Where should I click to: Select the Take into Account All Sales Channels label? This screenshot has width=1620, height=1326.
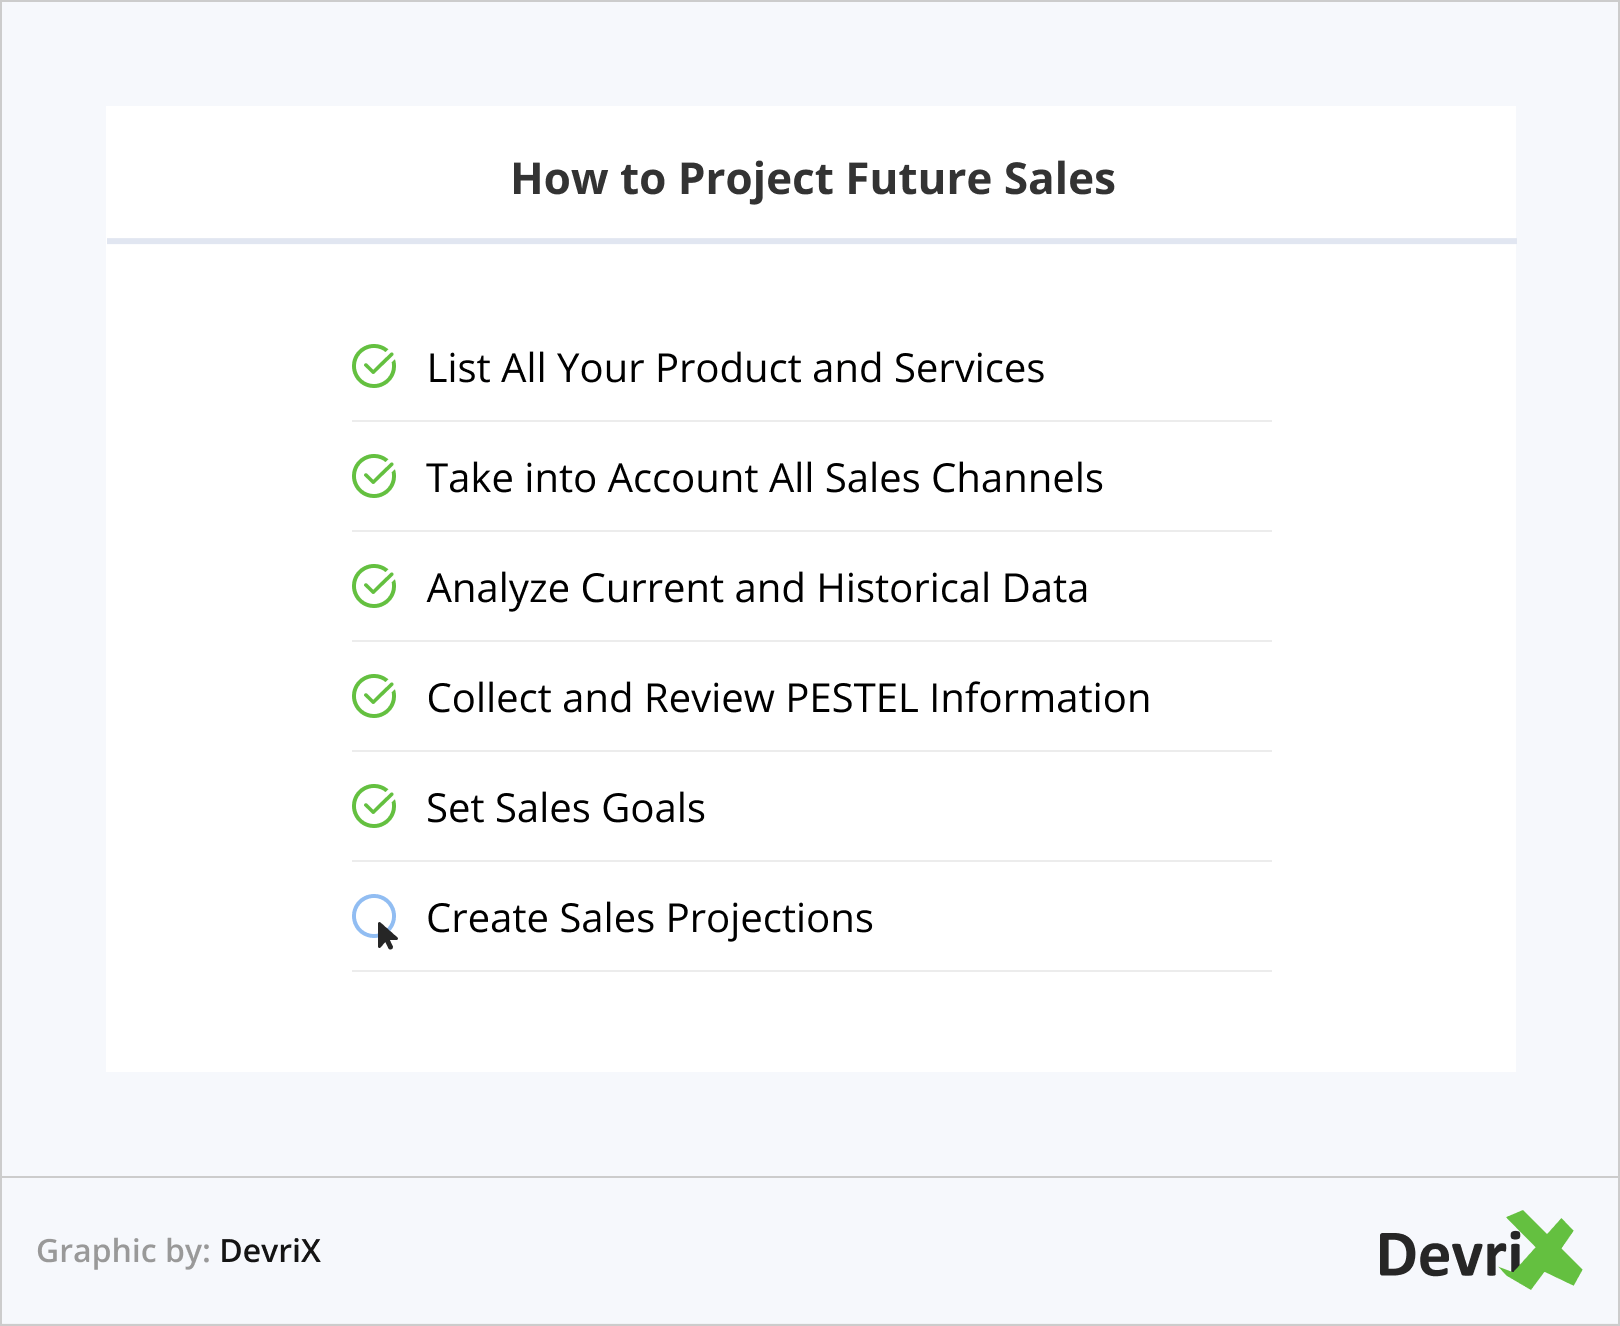[764, 478]
